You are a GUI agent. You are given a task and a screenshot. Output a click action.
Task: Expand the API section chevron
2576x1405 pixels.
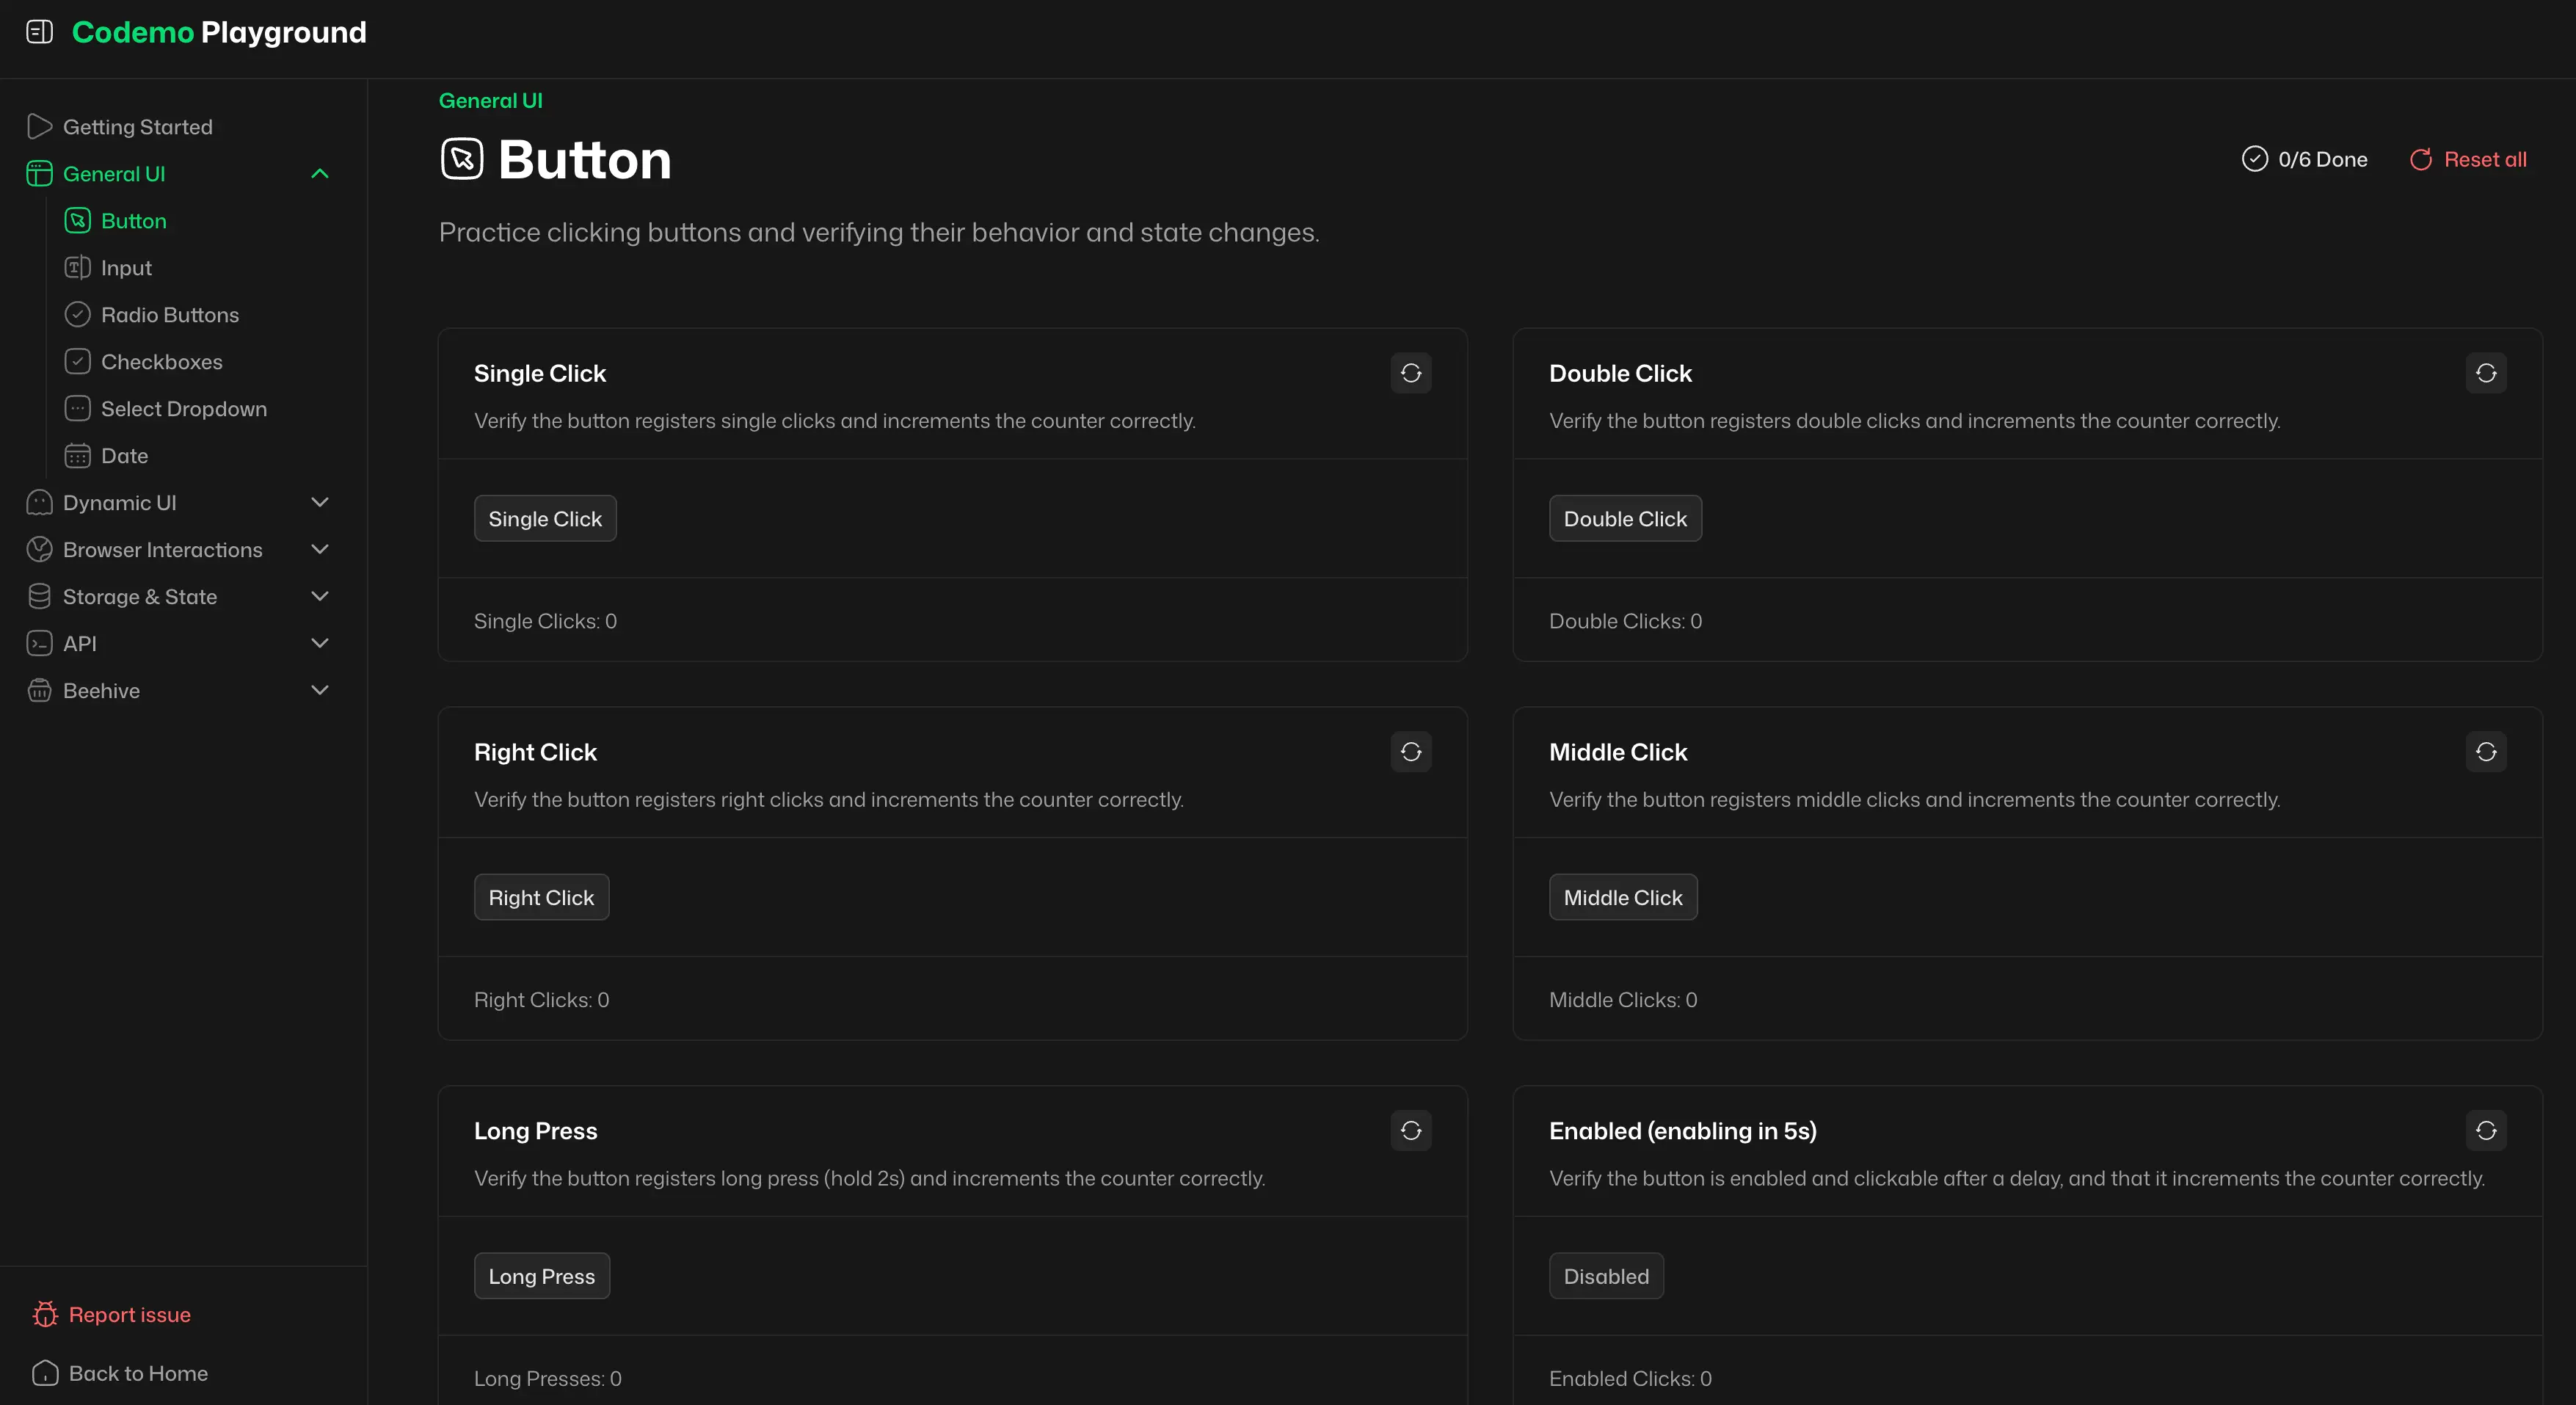coord(320,644)
